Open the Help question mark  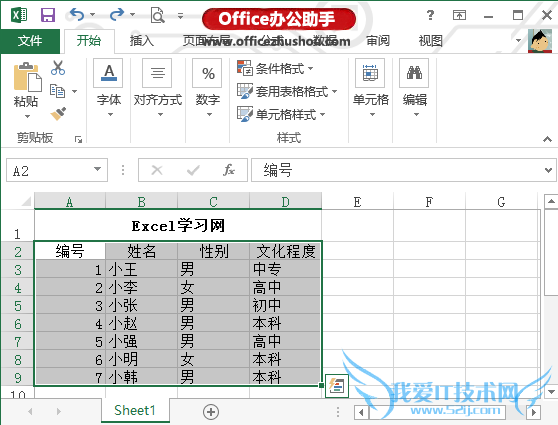[430, 15]
